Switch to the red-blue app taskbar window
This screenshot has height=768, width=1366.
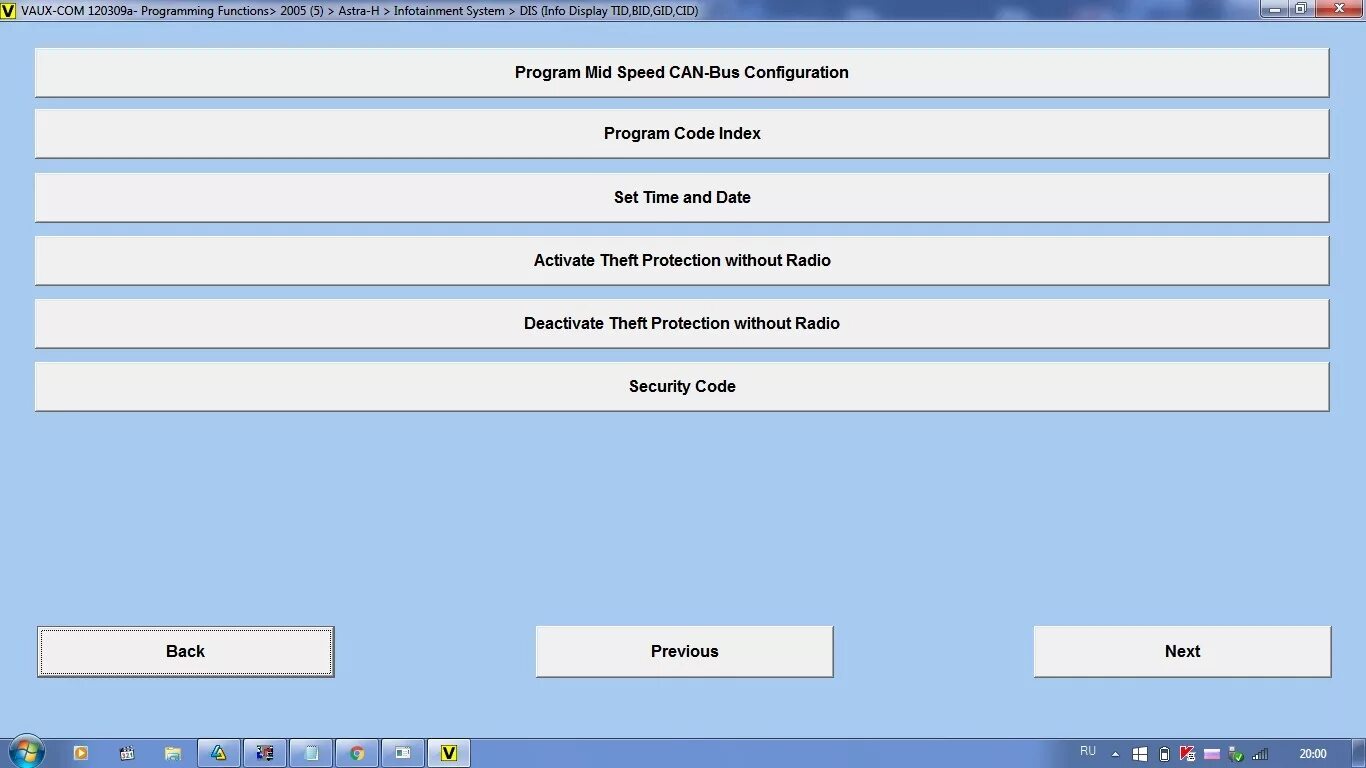click(265, 753)
